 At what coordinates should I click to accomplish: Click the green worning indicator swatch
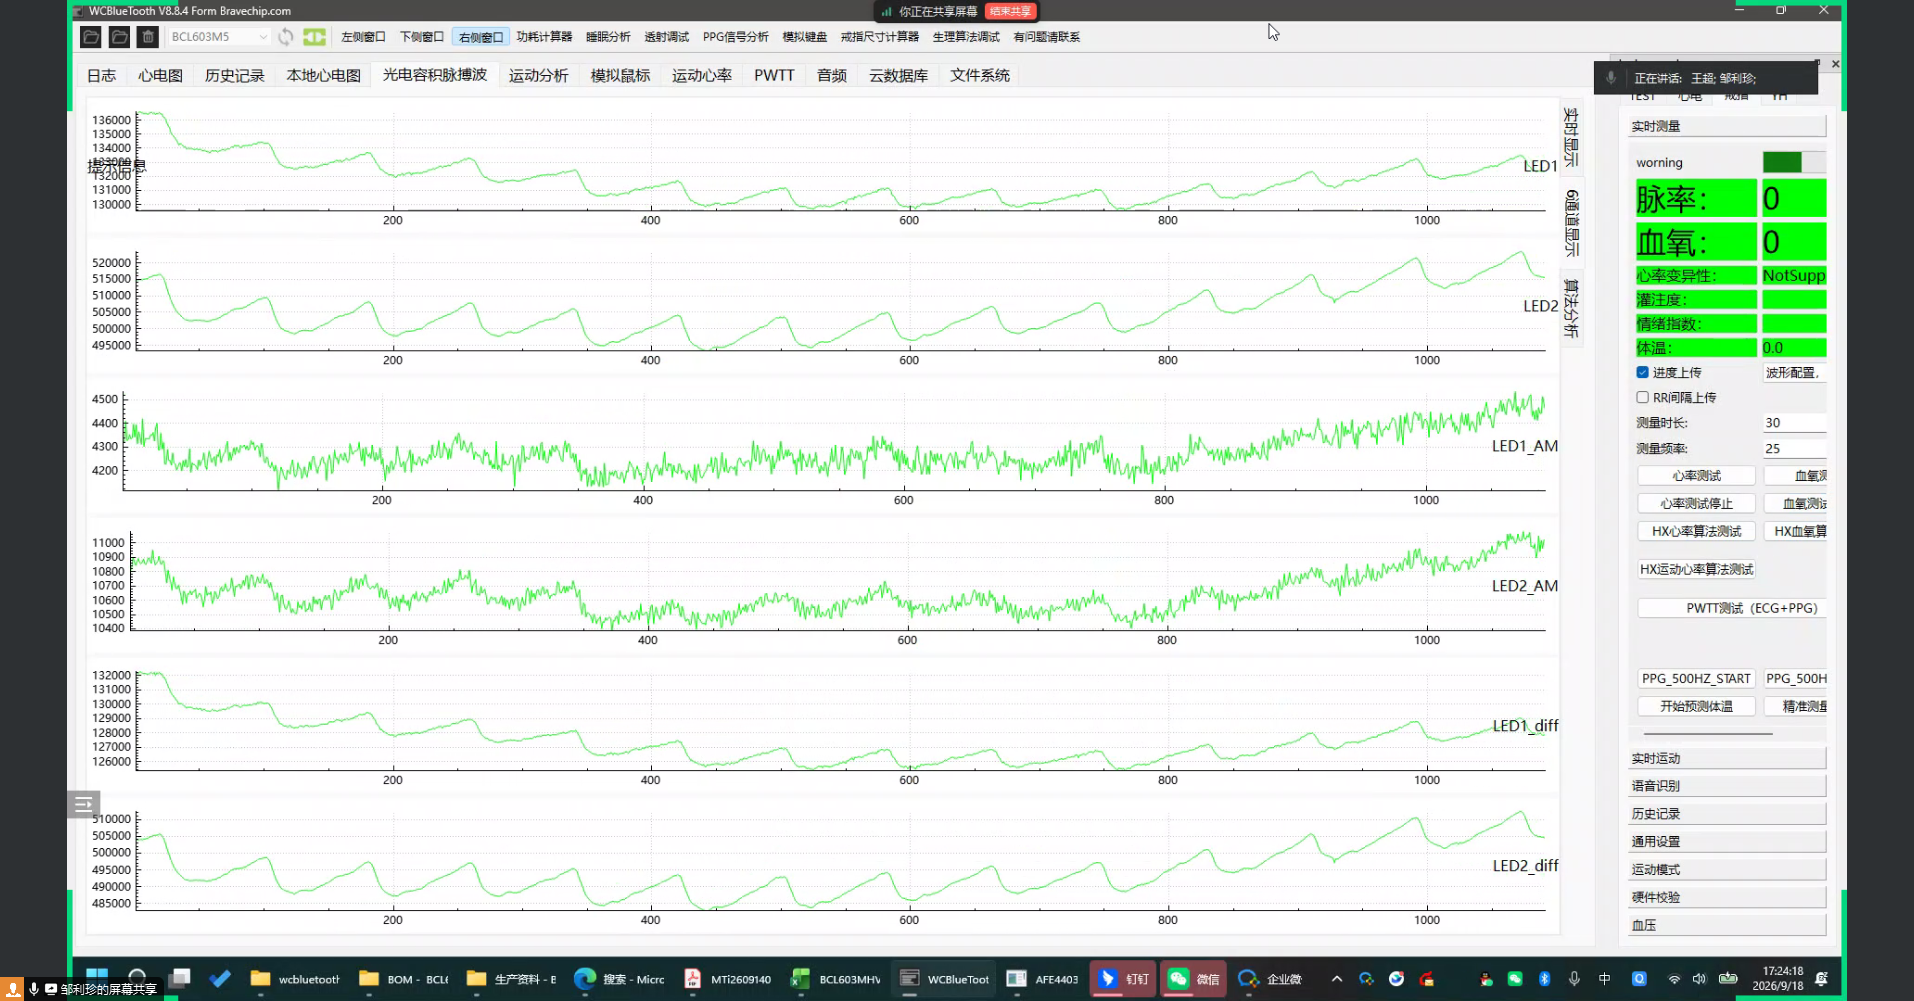1782,162
